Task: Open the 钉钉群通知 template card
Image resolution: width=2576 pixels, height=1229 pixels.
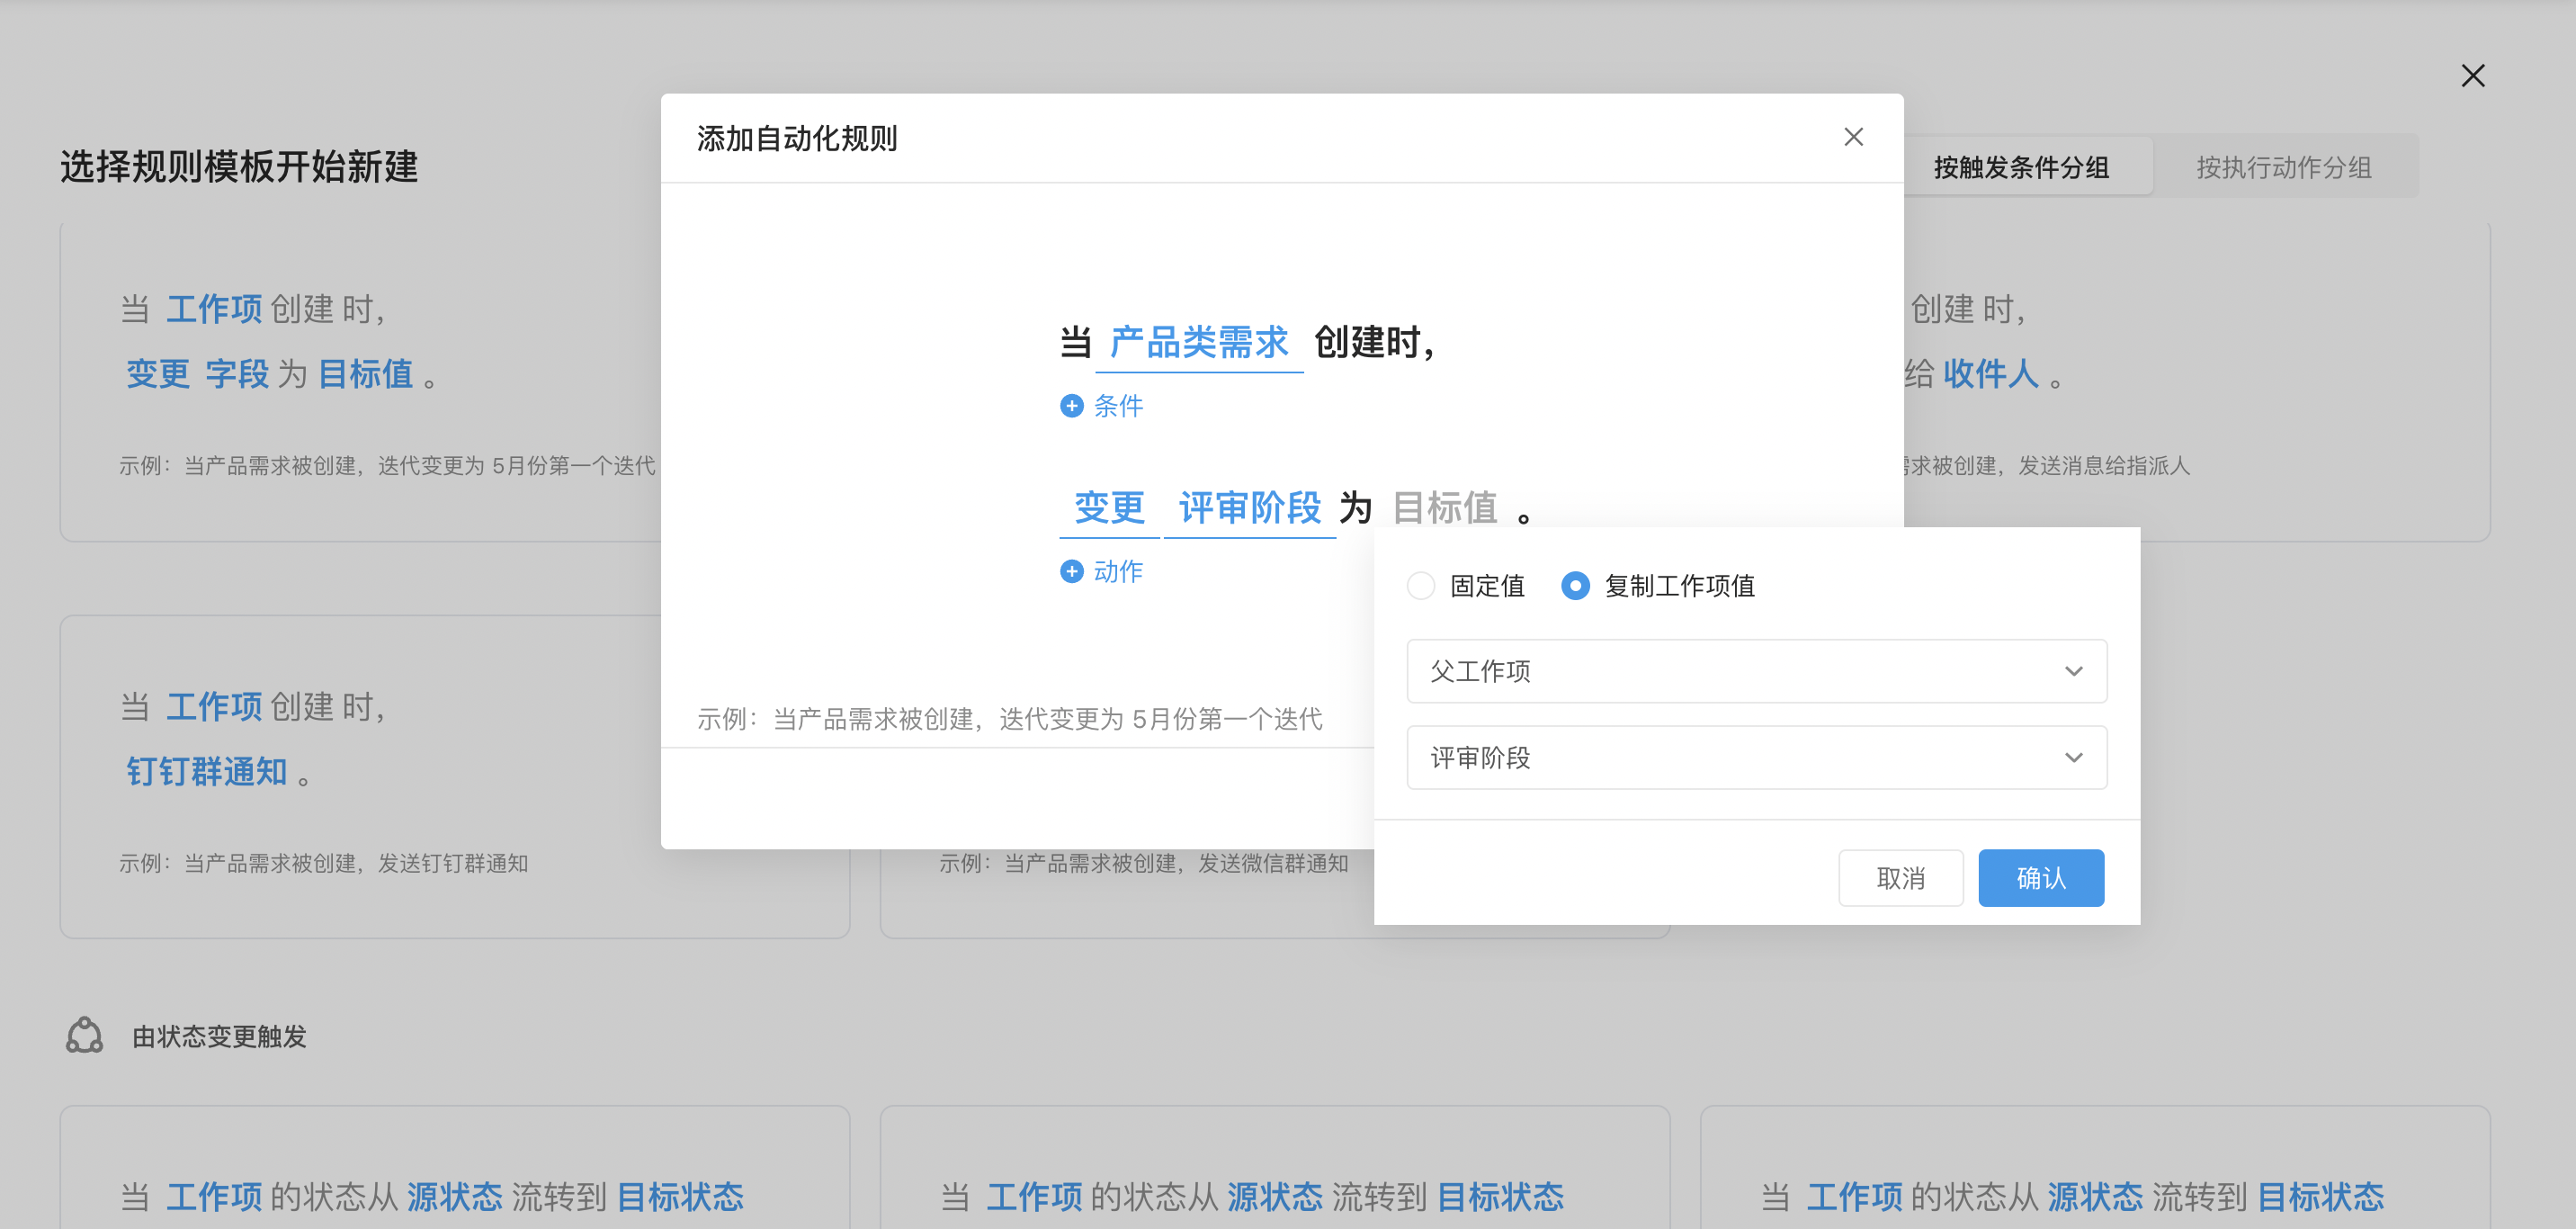Action: click(x=455, y=776)
